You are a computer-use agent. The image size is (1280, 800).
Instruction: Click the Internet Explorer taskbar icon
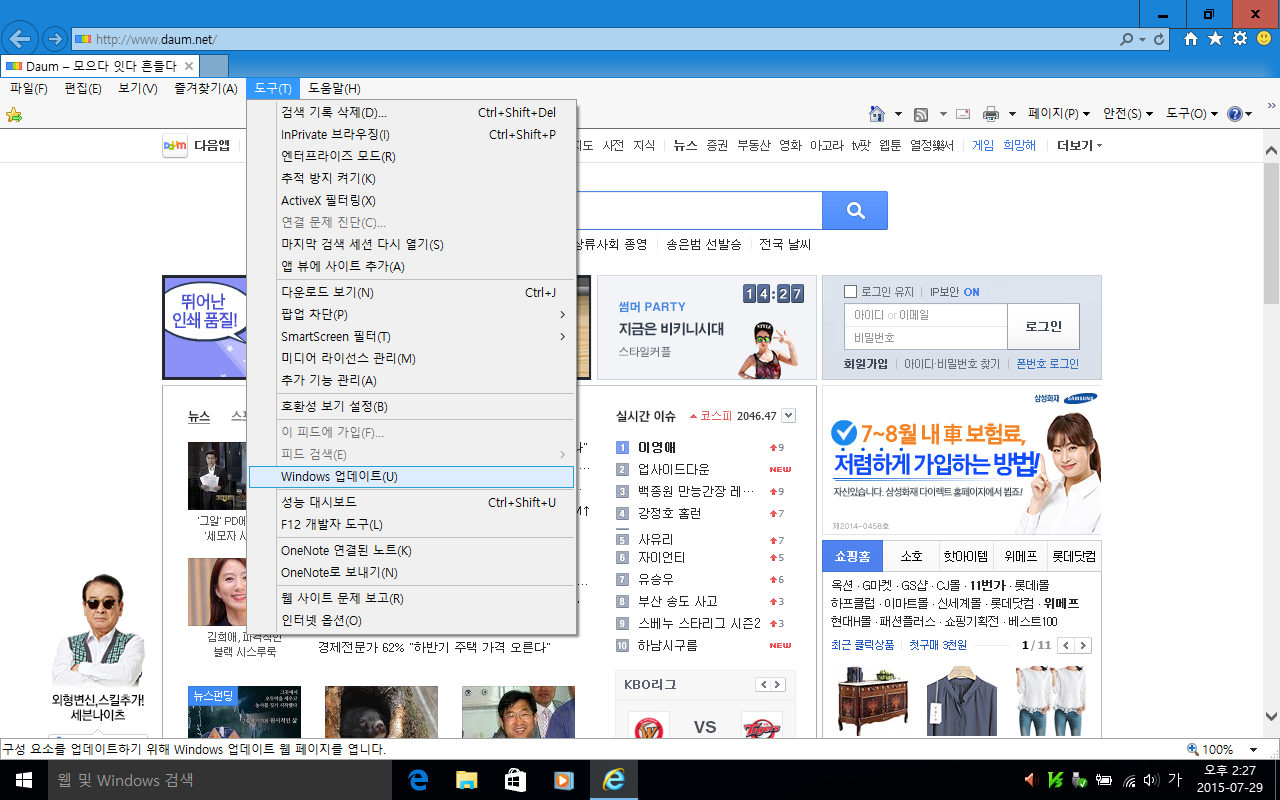pos(613,780)
